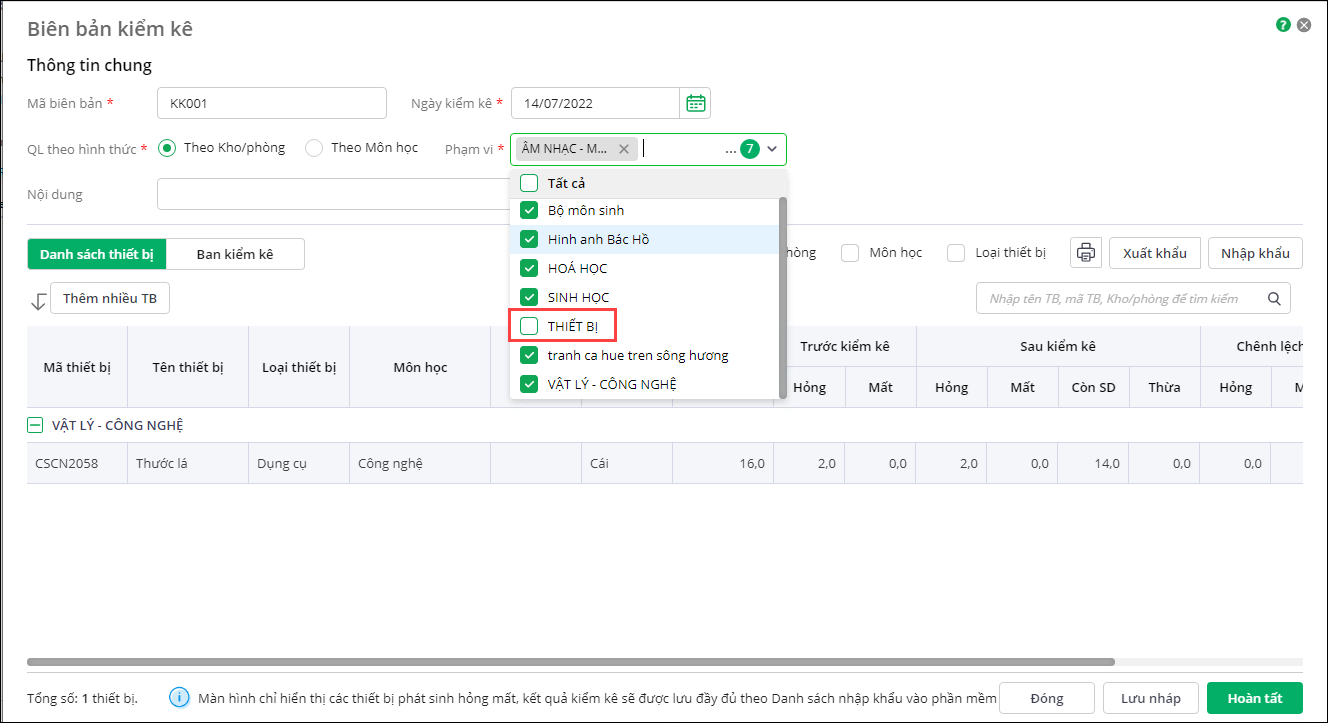Click the search magnifier icon
1328x723 pixels.
[1274, 298]
